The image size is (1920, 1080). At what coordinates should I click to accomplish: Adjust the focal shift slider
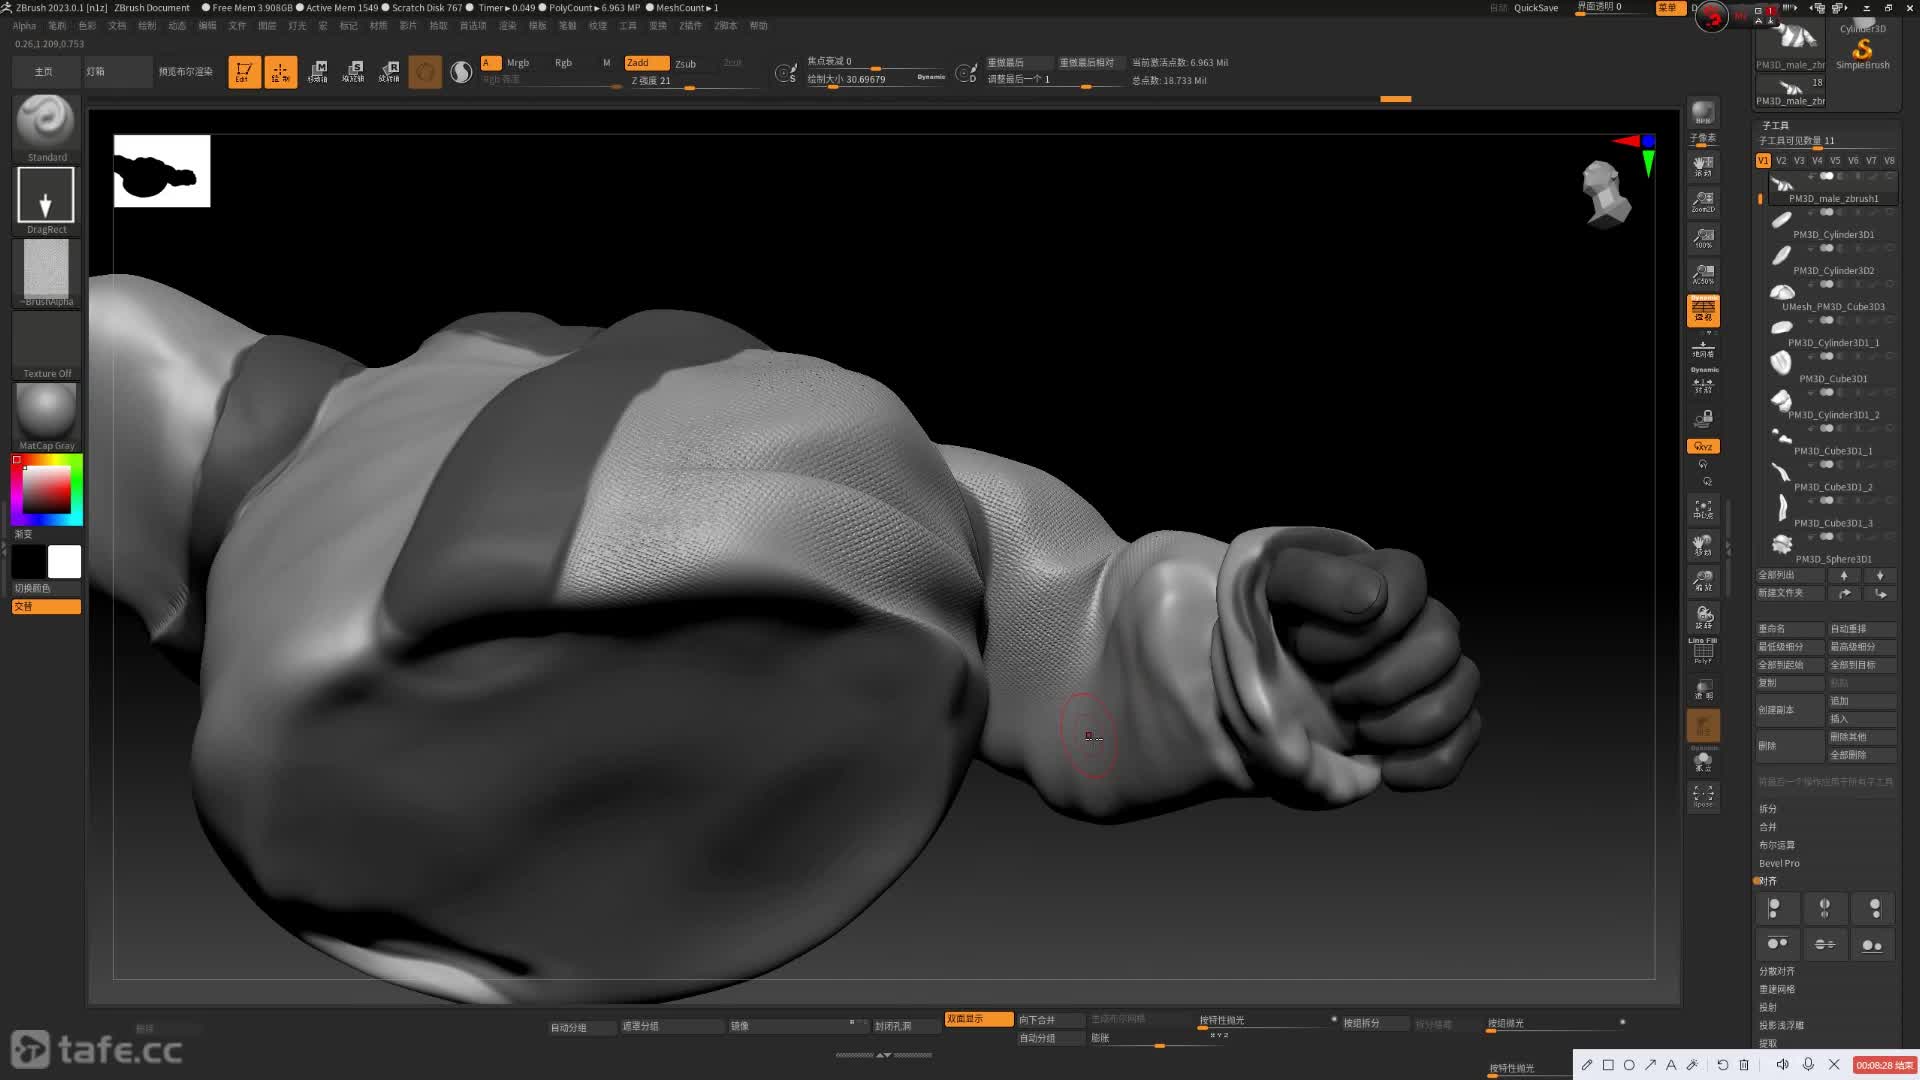pos(876,62)
